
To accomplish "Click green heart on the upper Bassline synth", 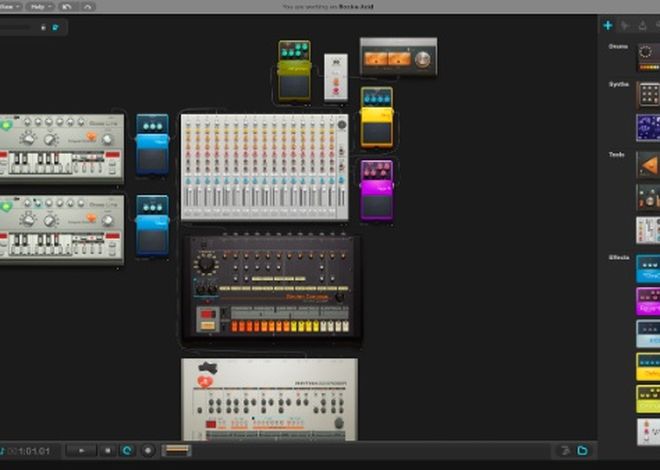I will 6,125.
